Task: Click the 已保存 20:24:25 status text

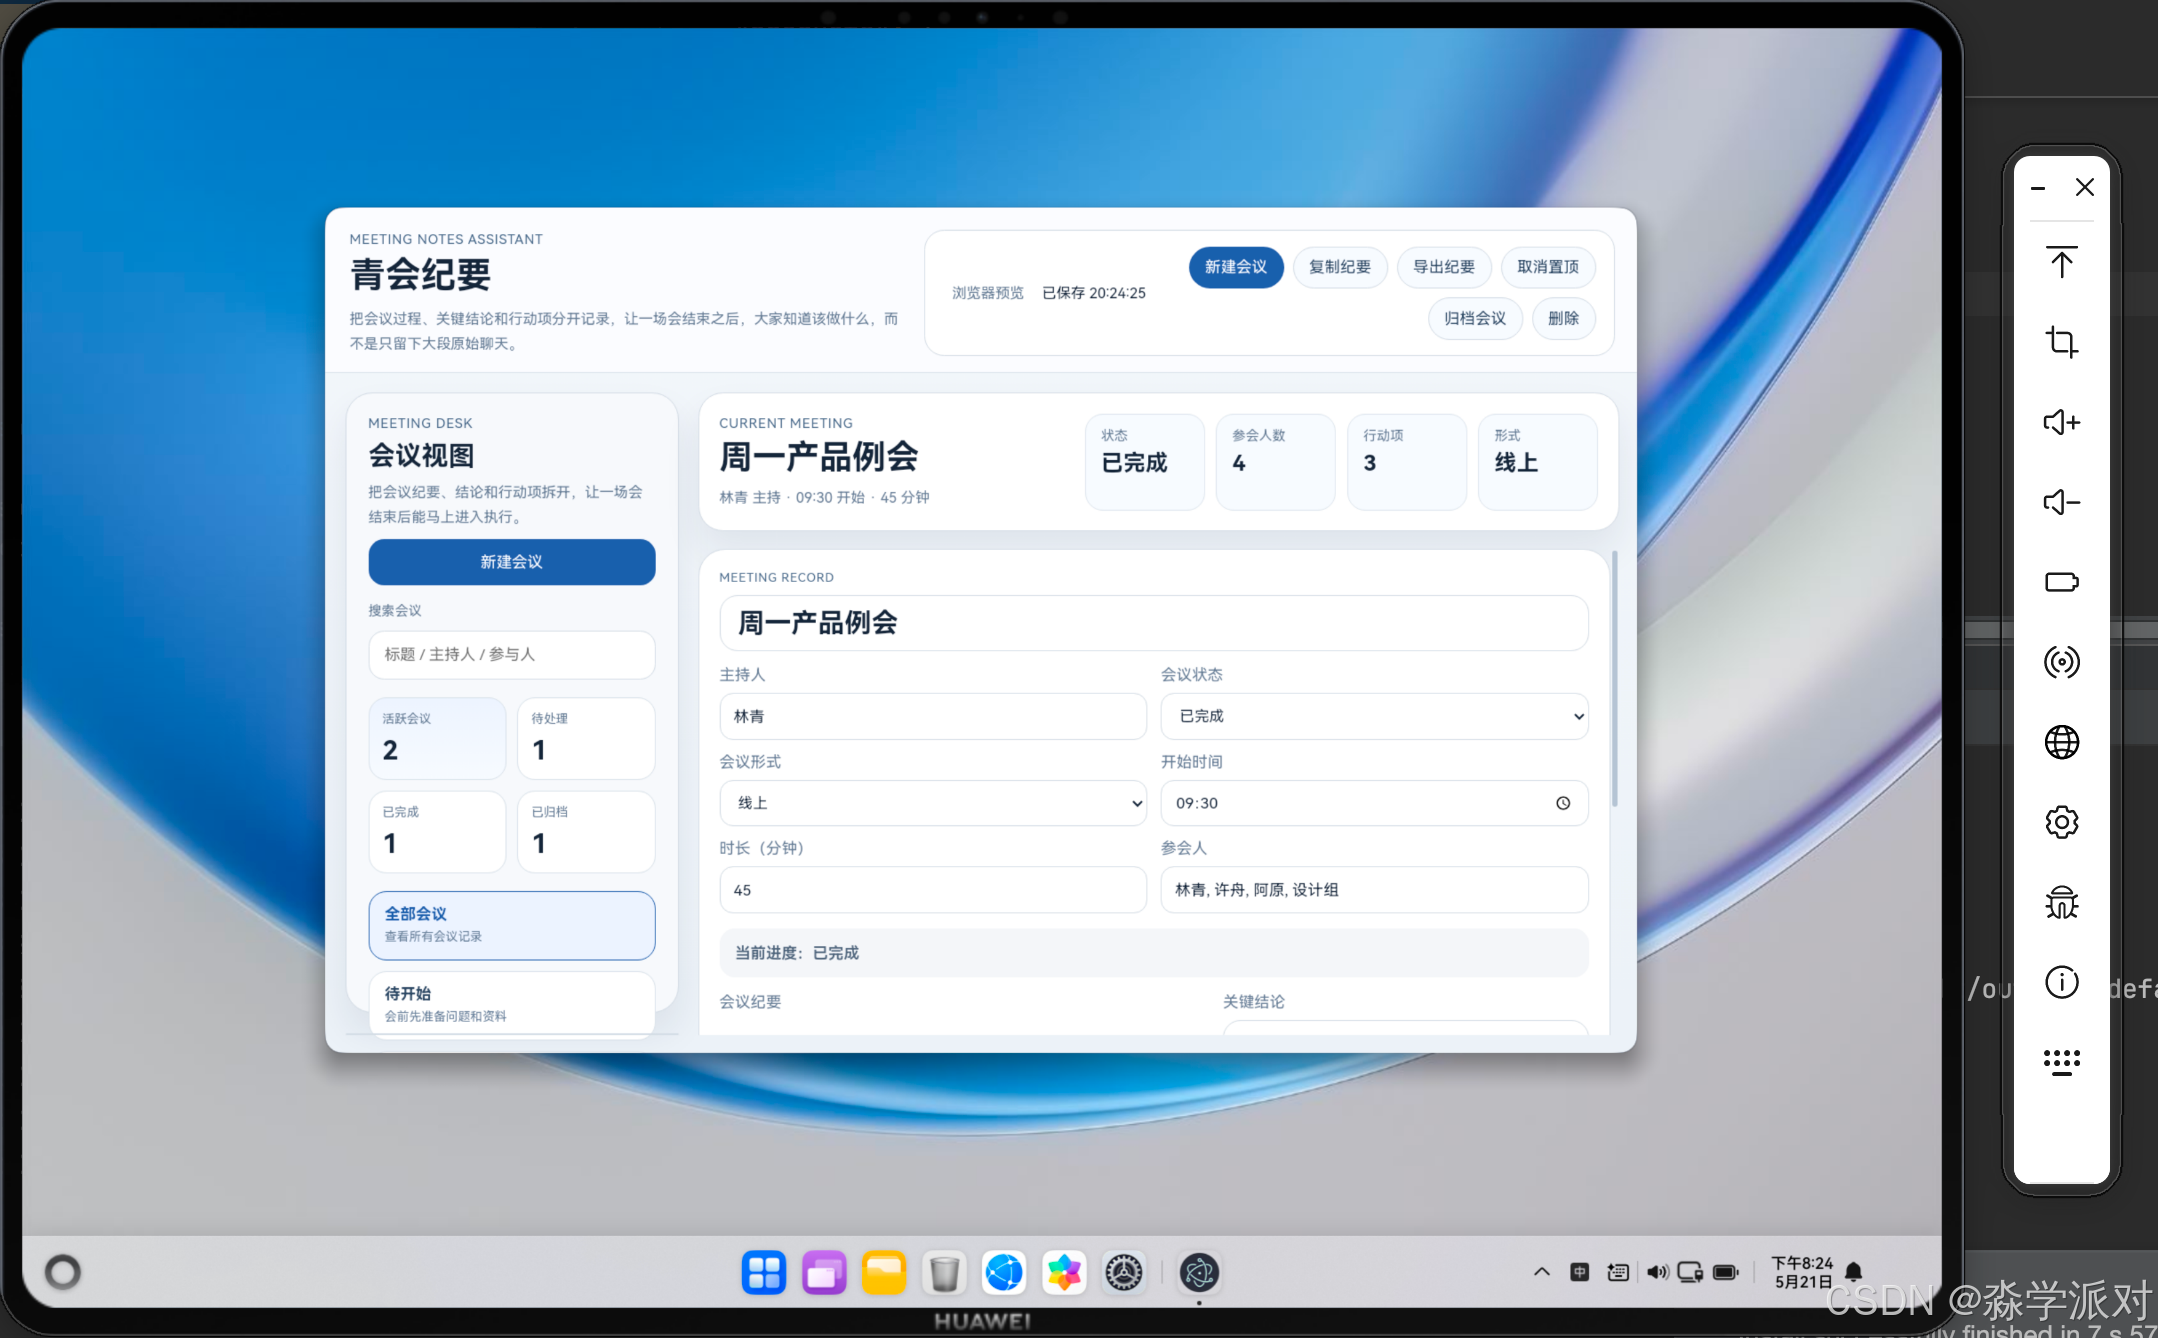Action: [1094, 293]
